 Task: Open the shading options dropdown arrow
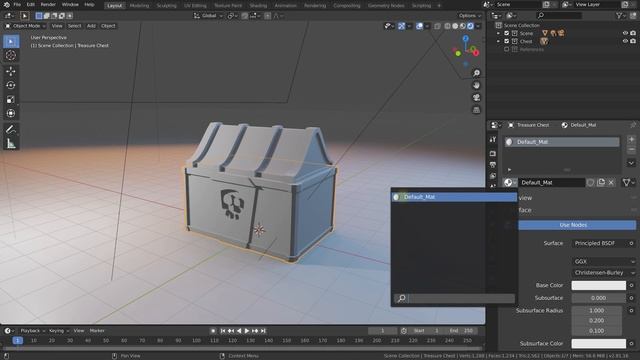[478, 26]
